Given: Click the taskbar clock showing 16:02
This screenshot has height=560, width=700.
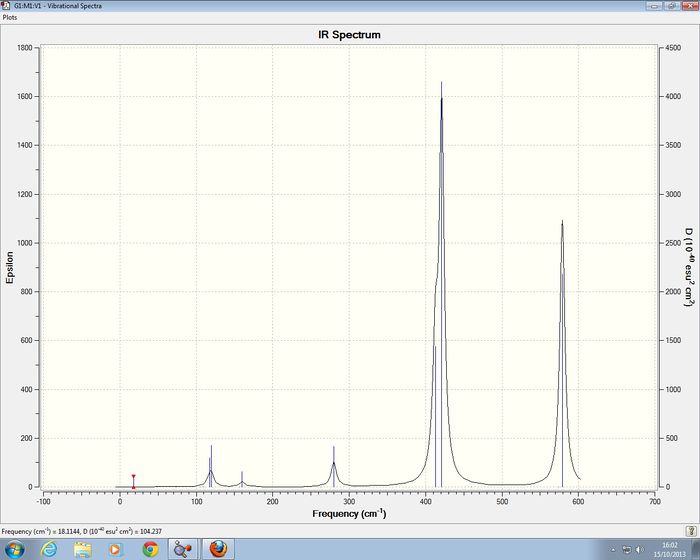Looking at the screenshot, I should click(x=669, y=549).
